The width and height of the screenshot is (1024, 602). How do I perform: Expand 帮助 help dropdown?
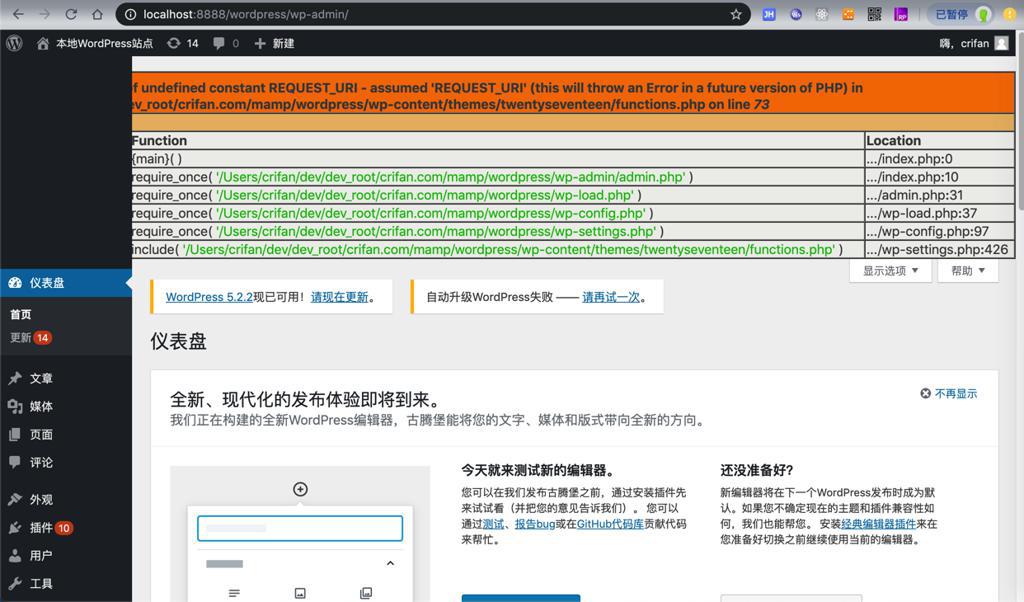click(967, 270)
